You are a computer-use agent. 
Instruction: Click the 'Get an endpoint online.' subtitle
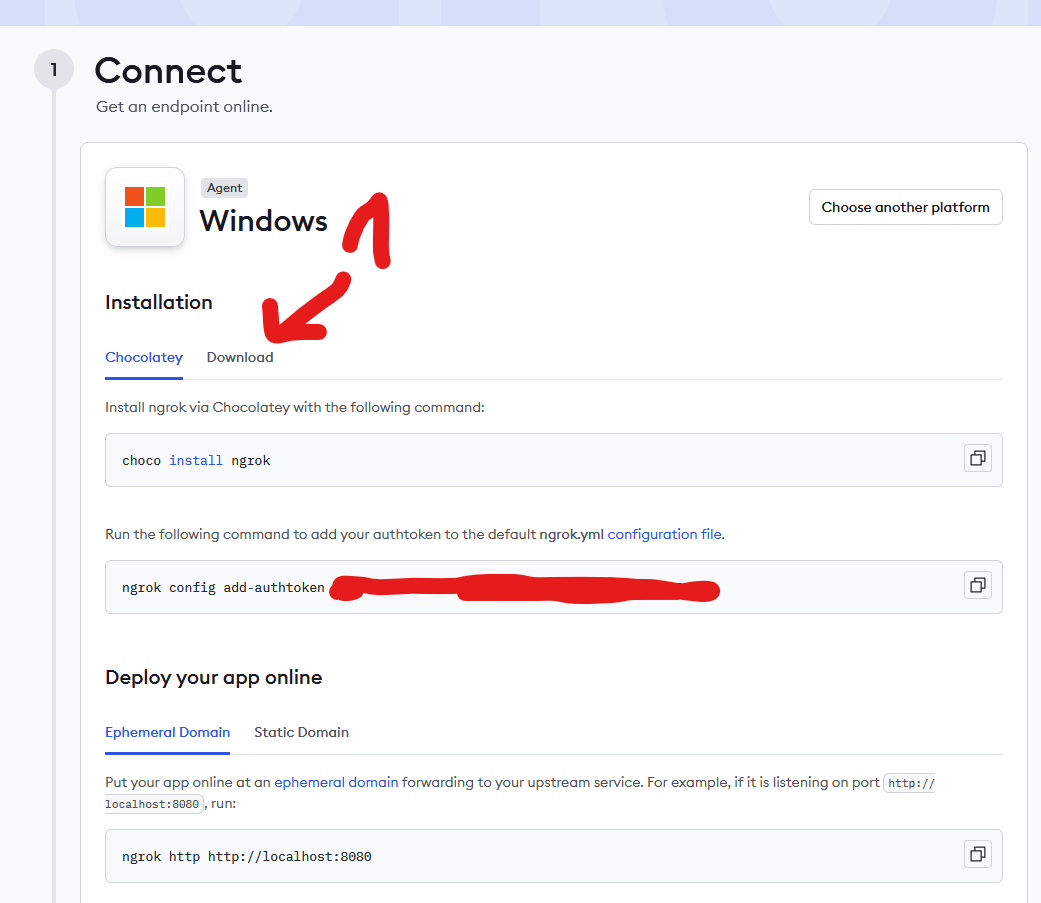click(x=185, y=106)
